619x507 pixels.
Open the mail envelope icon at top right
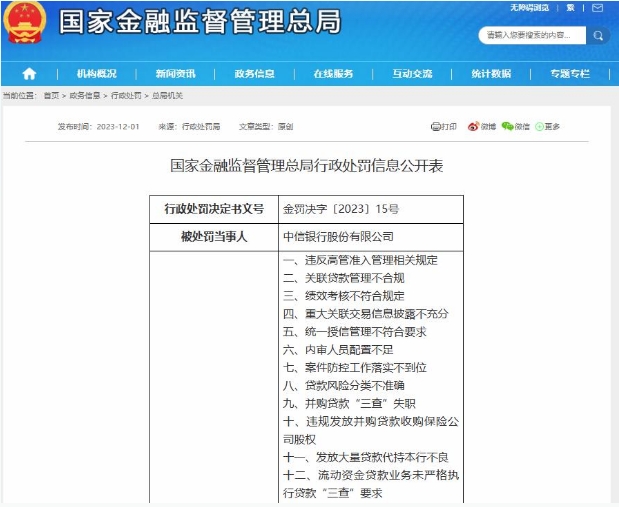coord(598,8)
